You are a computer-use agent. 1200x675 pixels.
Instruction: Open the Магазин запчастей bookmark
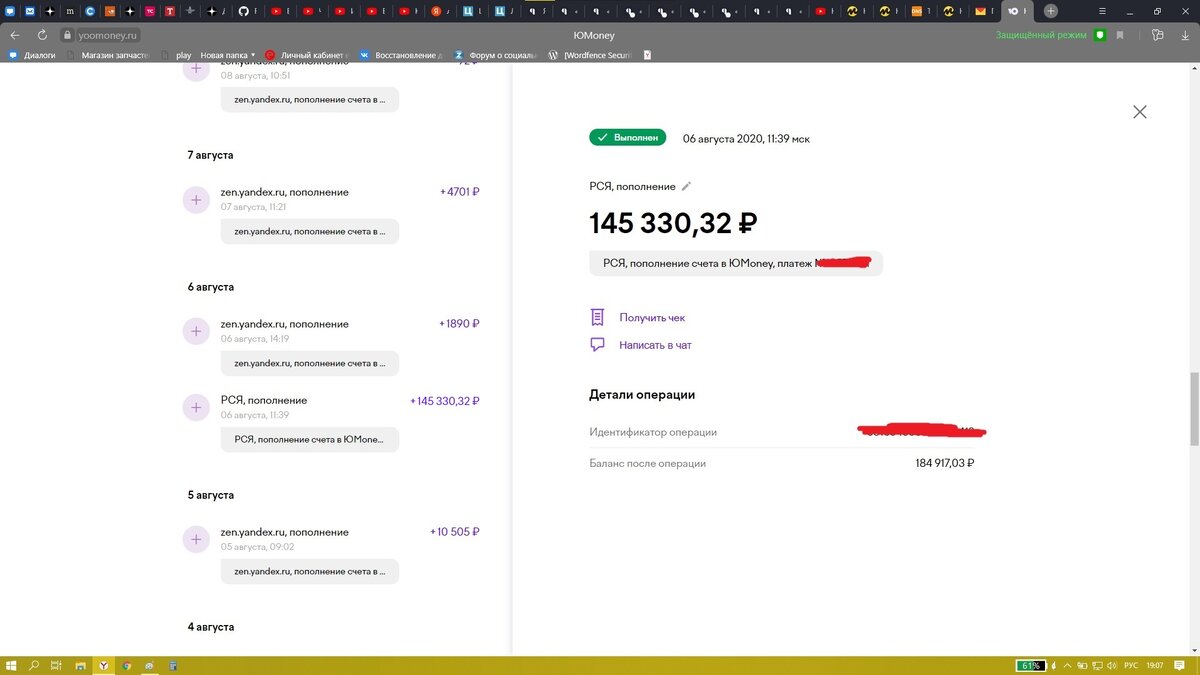(x=108, y=55)
